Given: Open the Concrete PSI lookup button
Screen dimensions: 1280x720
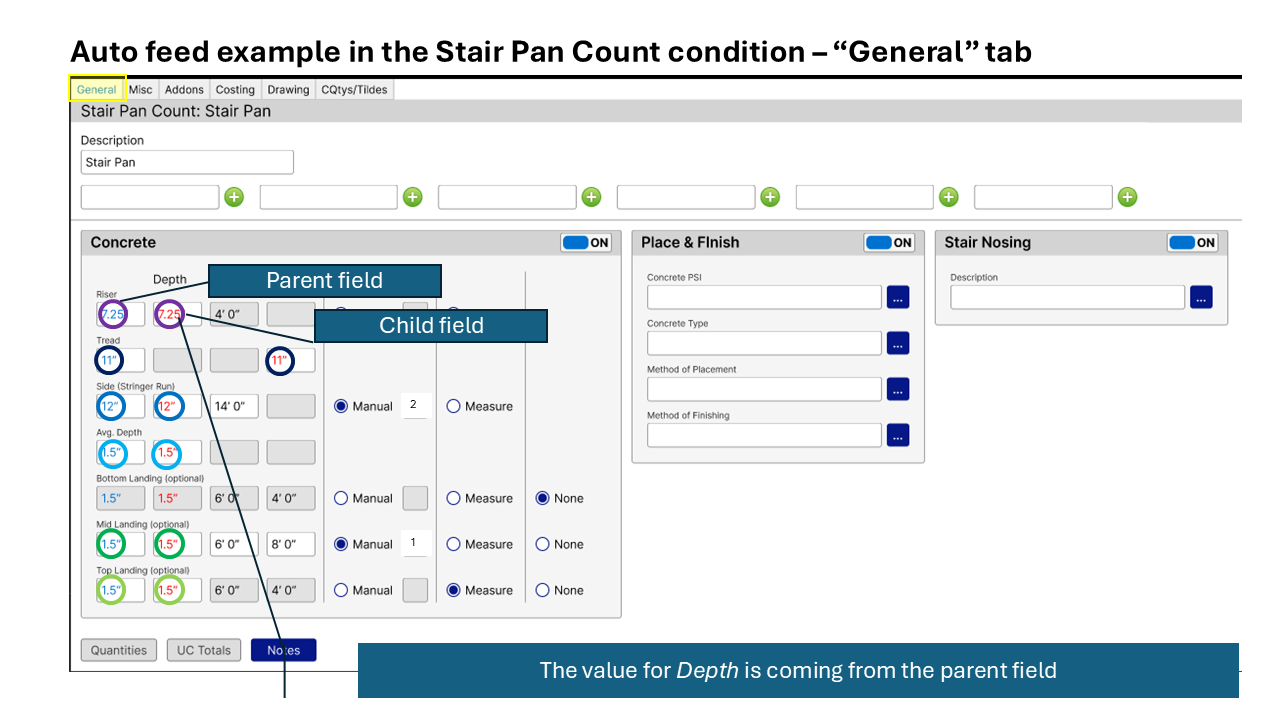Looking at the screenshot, I should click(x=898, y=297).
